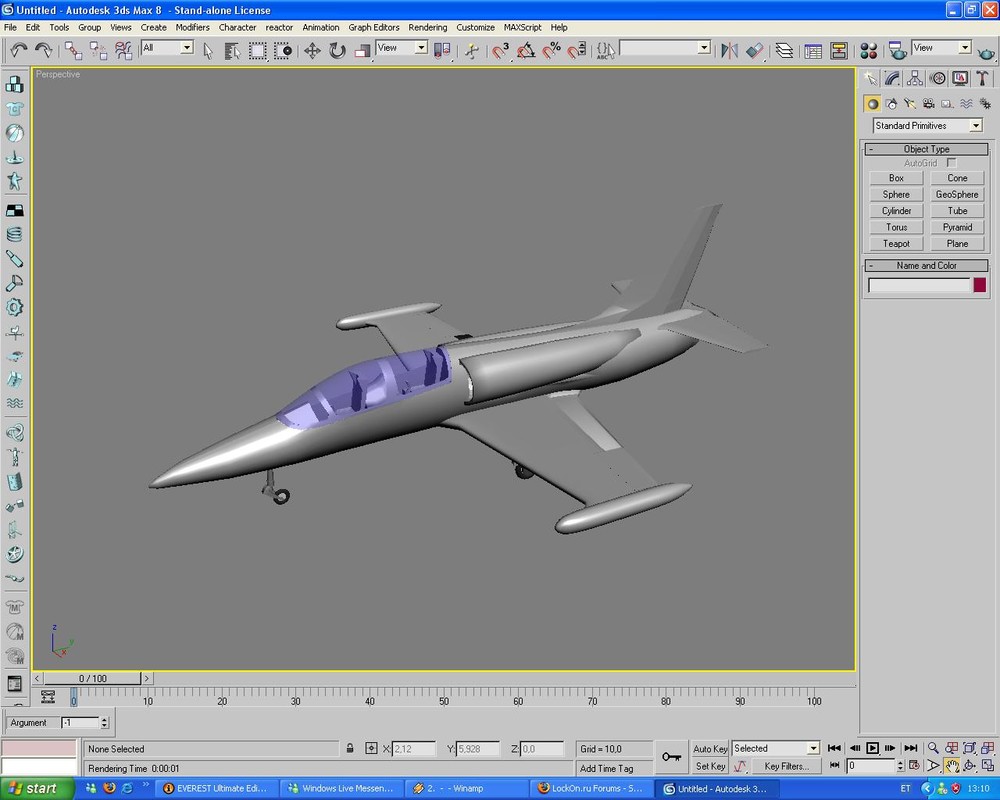Click the Zoom Extents icon

[969, 748]
